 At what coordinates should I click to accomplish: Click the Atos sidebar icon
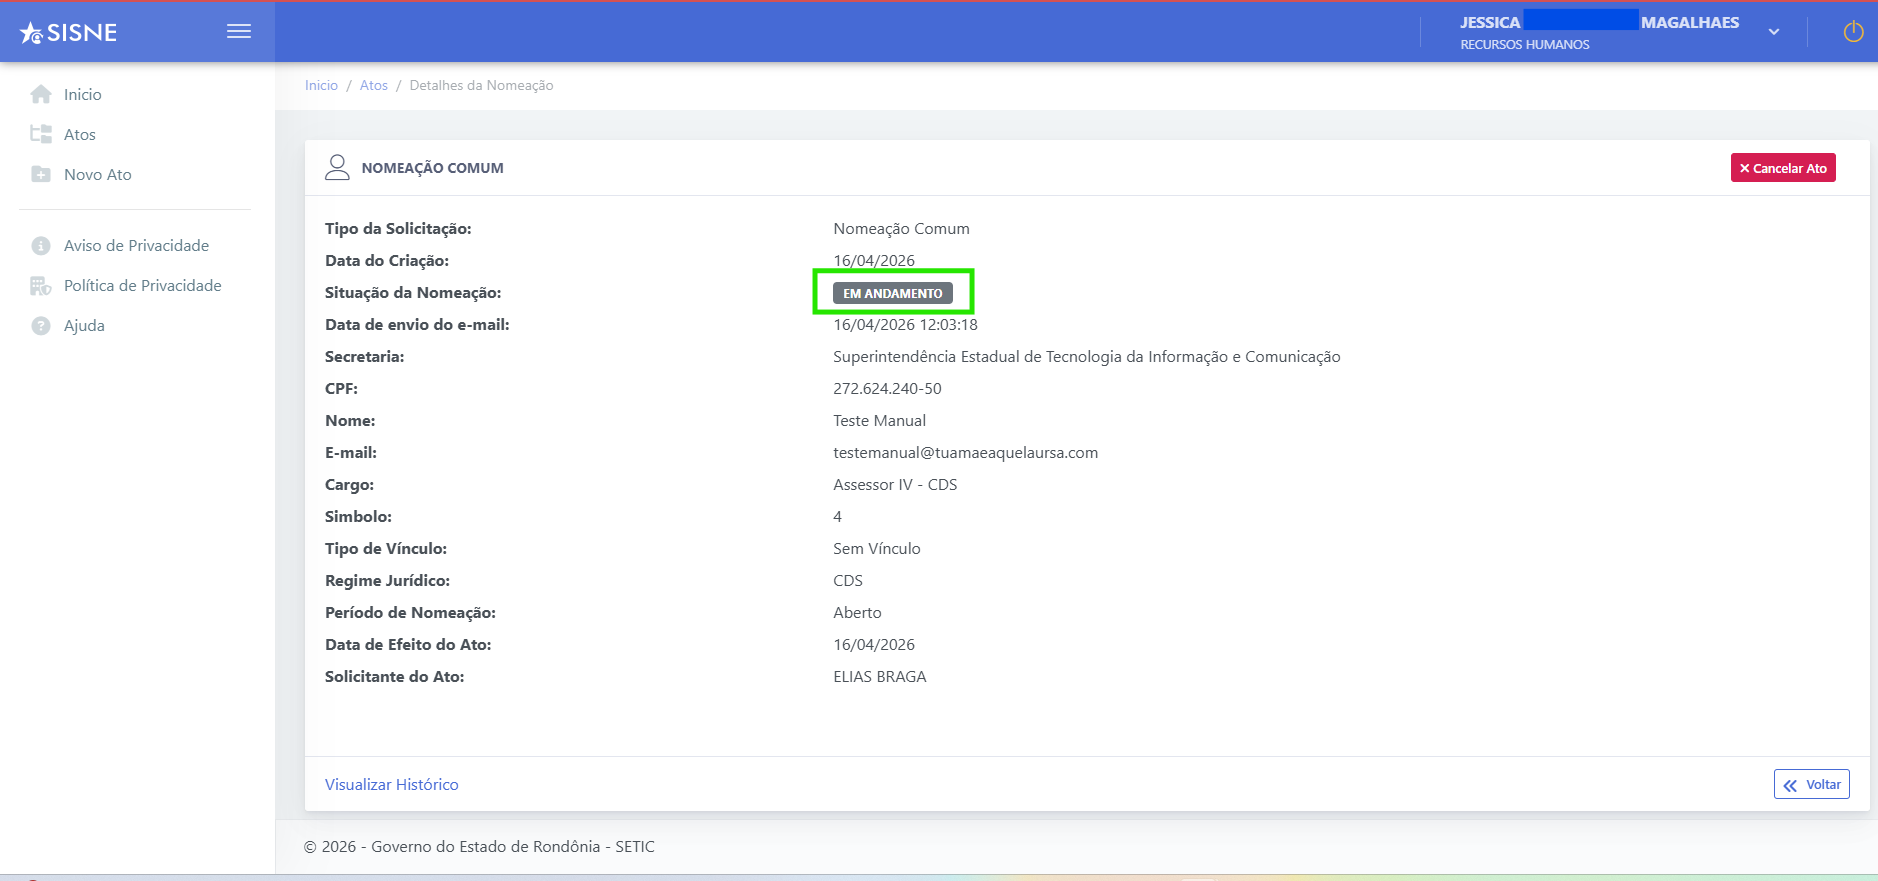click(x=41, y=134)
